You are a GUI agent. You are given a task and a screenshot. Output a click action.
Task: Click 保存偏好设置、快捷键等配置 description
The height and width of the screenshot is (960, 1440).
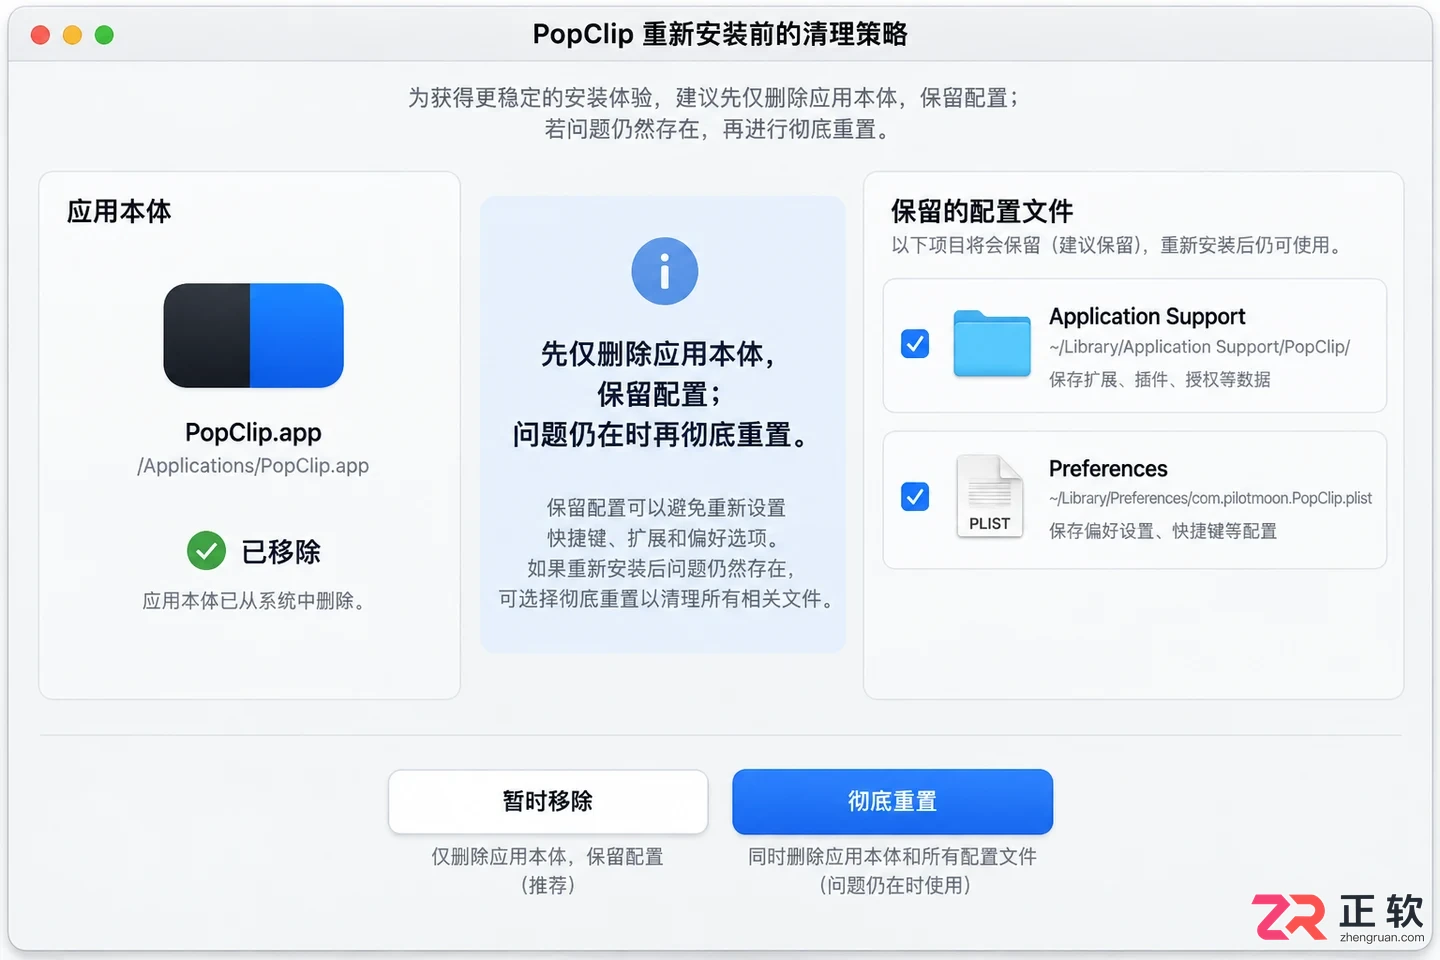point(1163,531)
